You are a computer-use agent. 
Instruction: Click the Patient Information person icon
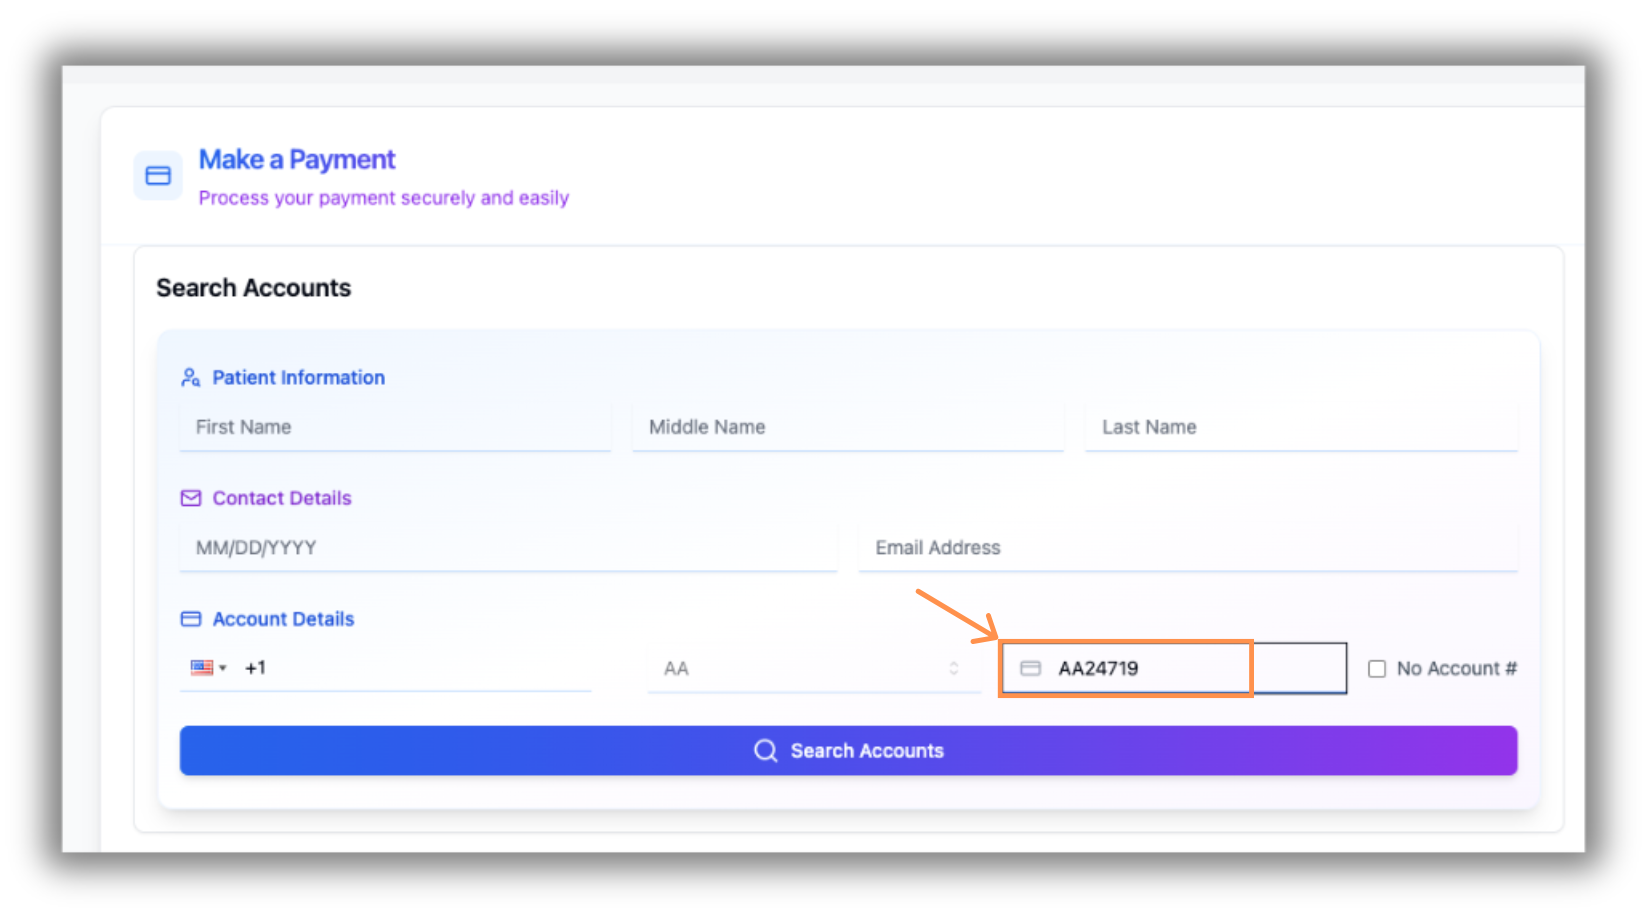point(190,378)
